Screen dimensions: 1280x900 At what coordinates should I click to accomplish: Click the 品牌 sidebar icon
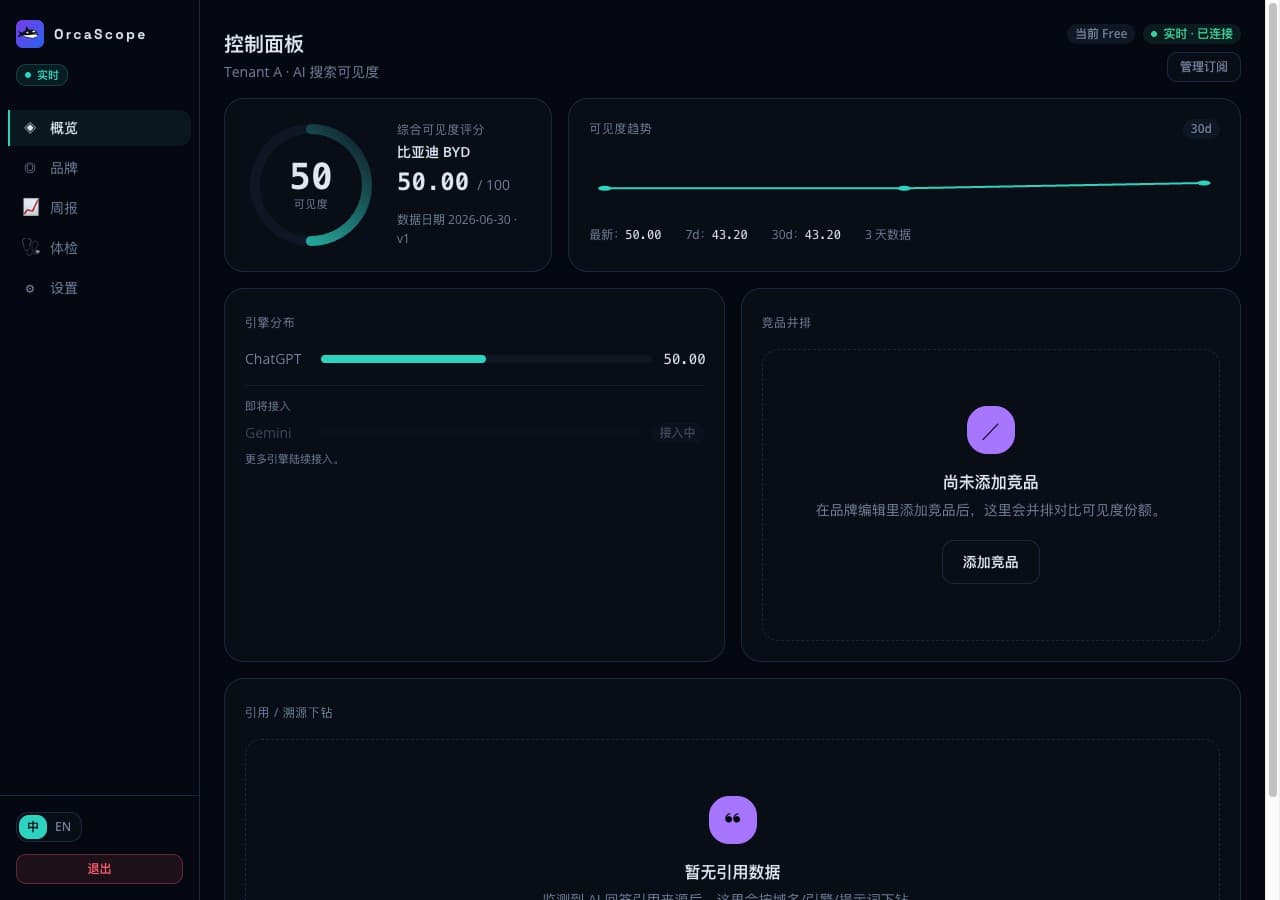(x=30, y=168)
